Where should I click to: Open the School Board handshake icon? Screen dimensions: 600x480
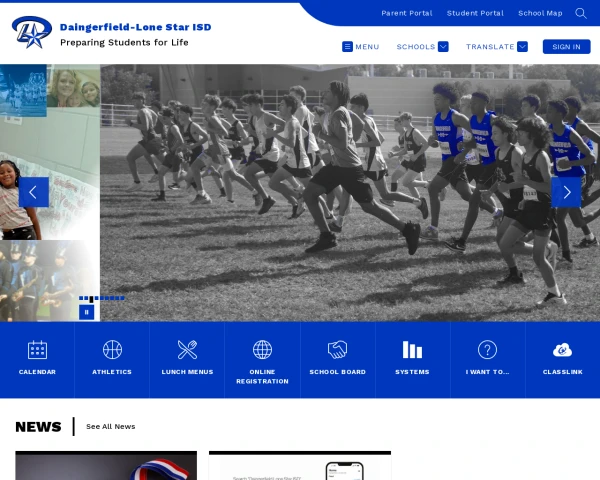[x=337, y=349]
